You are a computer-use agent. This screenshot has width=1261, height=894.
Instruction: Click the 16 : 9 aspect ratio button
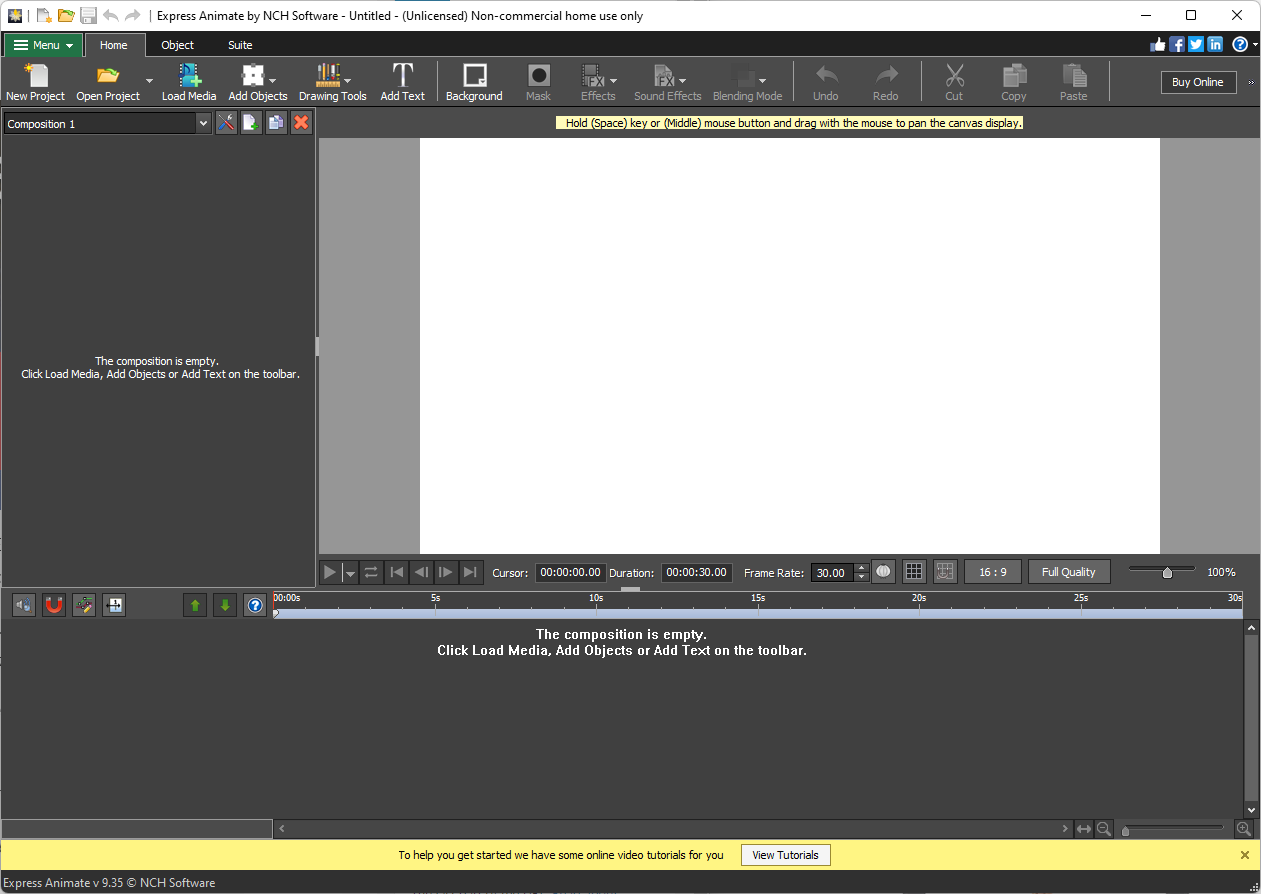point(993,572)
